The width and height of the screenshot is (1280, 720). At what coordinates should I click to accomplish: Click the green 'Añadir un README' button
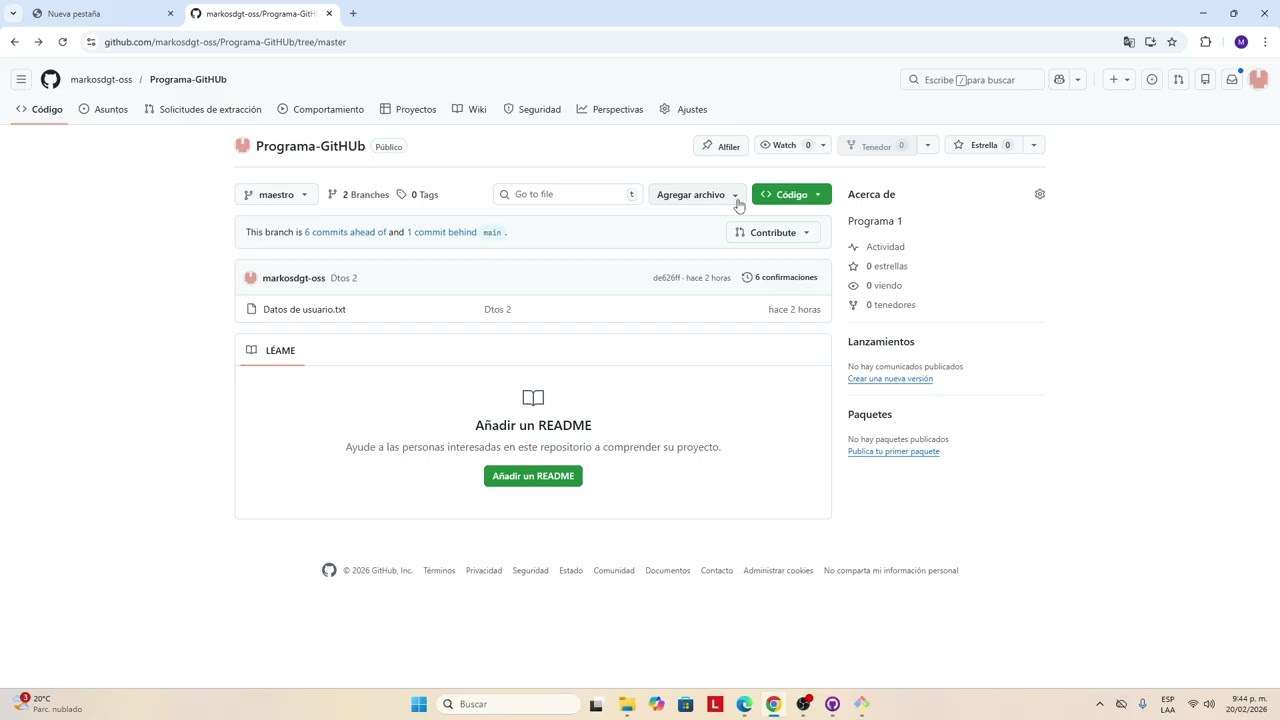click(533, 476)
